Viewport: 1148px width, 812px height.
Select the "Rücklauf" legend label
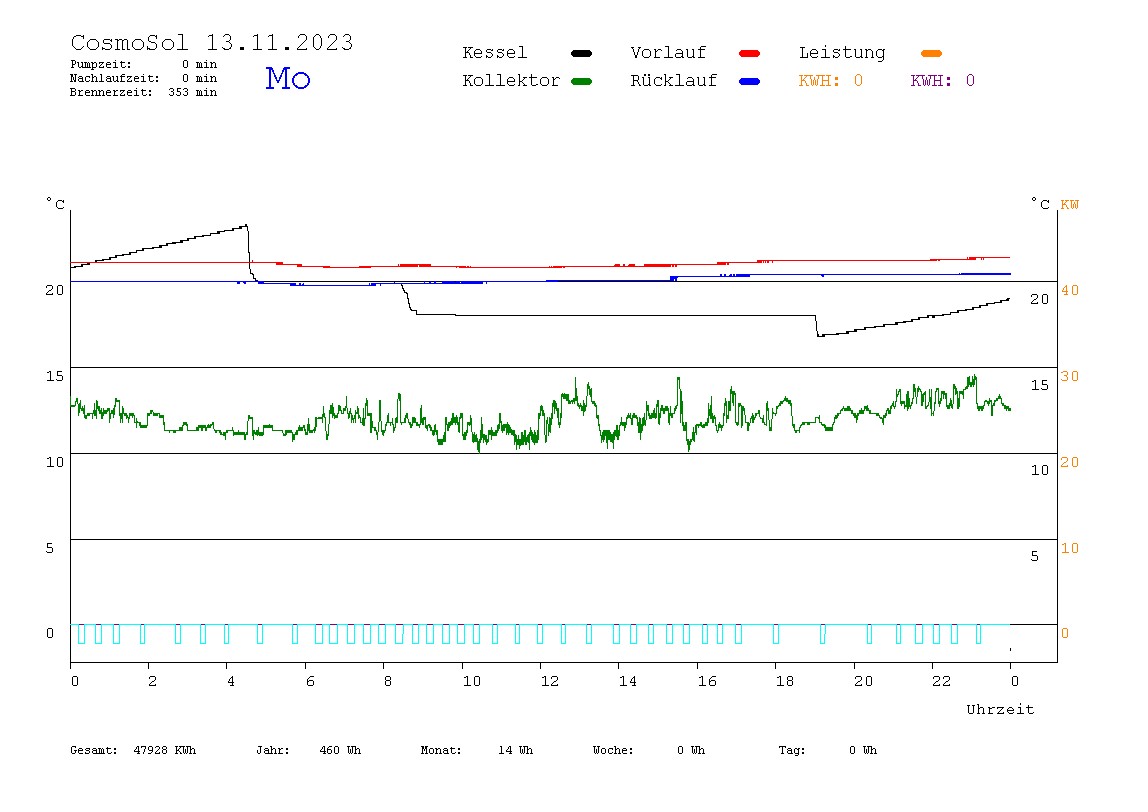[x=674, y=81]
